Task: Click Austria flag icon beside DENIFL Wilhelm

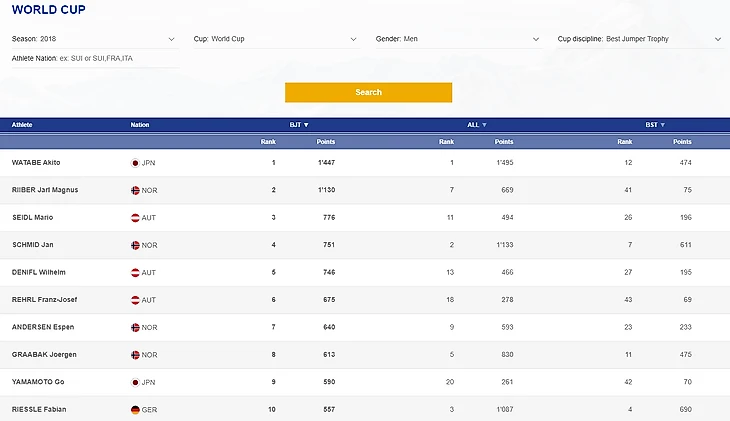Action: click(135, 272)
